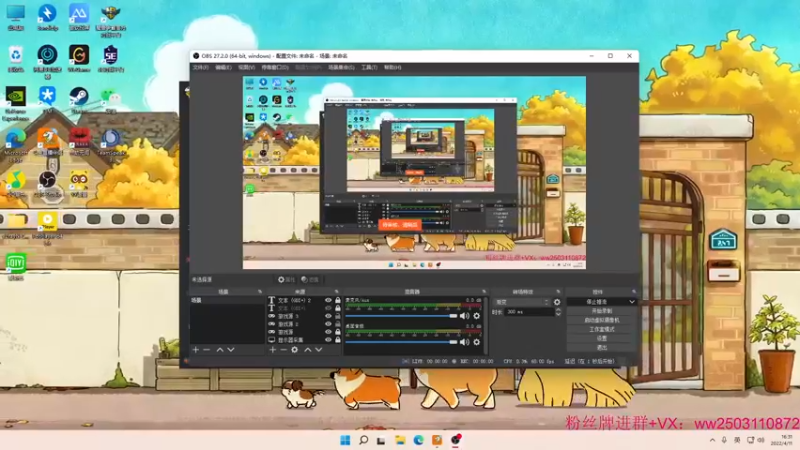Screen dimensions: 800x450
Task: Open source 属性 properties button
Action: click(x=286, y=280)
